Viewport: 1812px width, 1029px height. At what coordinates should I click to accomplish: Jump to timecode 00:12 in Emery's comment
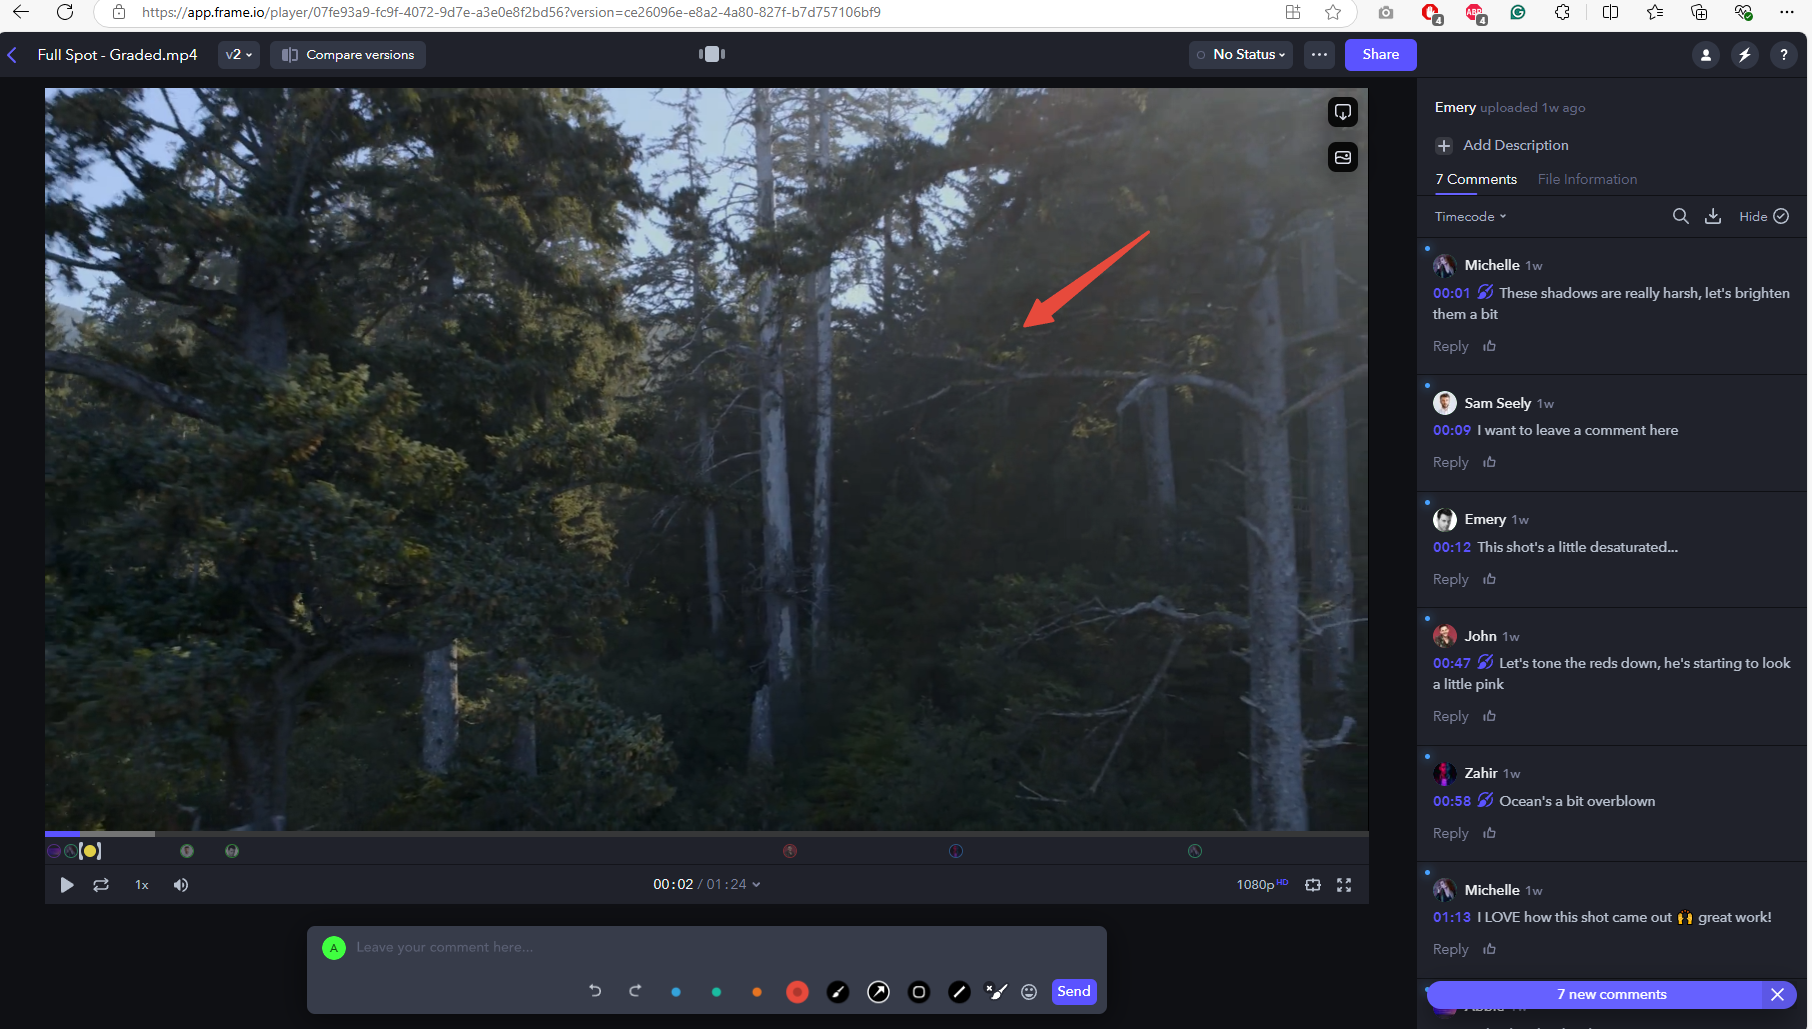pos(1451,547)
